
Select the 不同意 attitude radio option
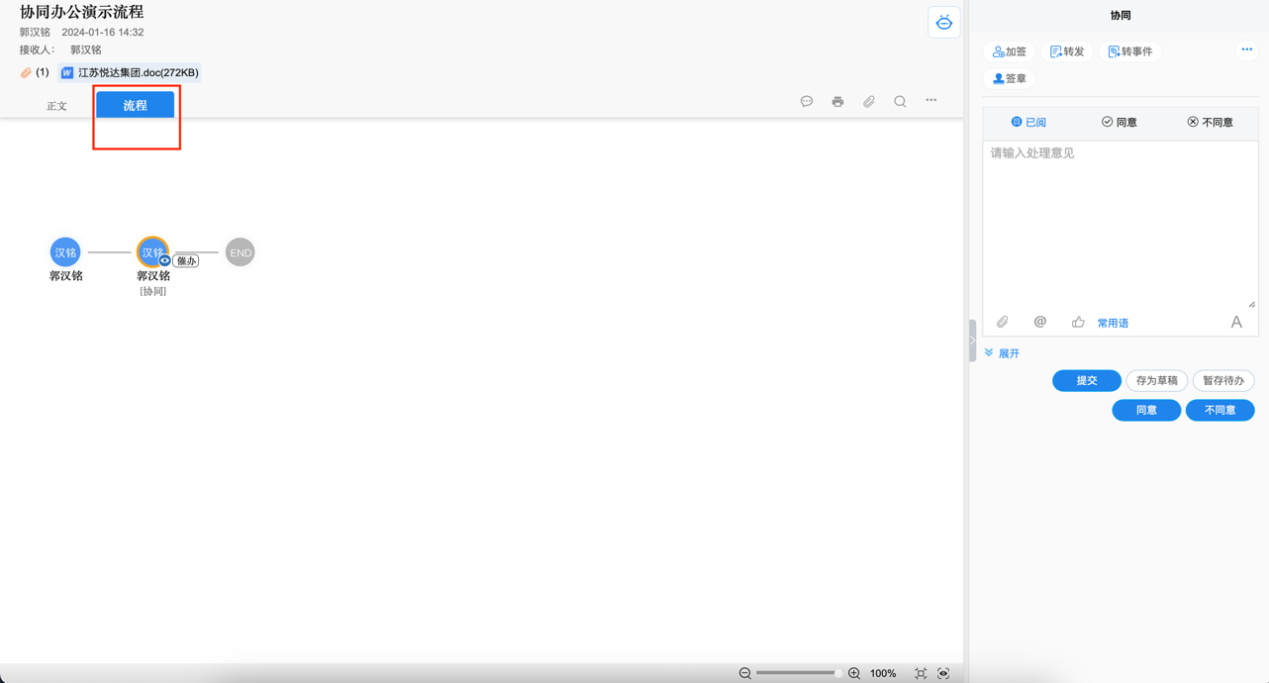tap(1210, 122)
